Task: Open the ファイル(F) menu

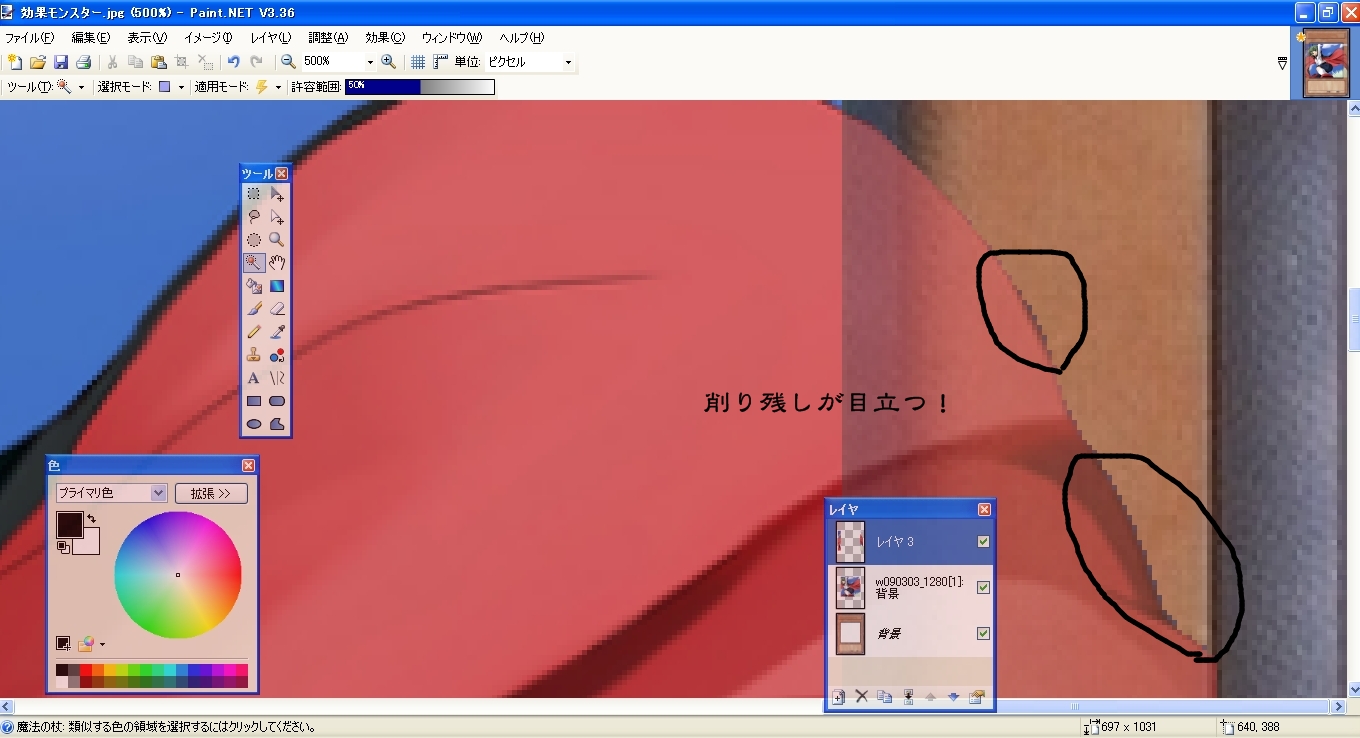Action: coord(30,37)
